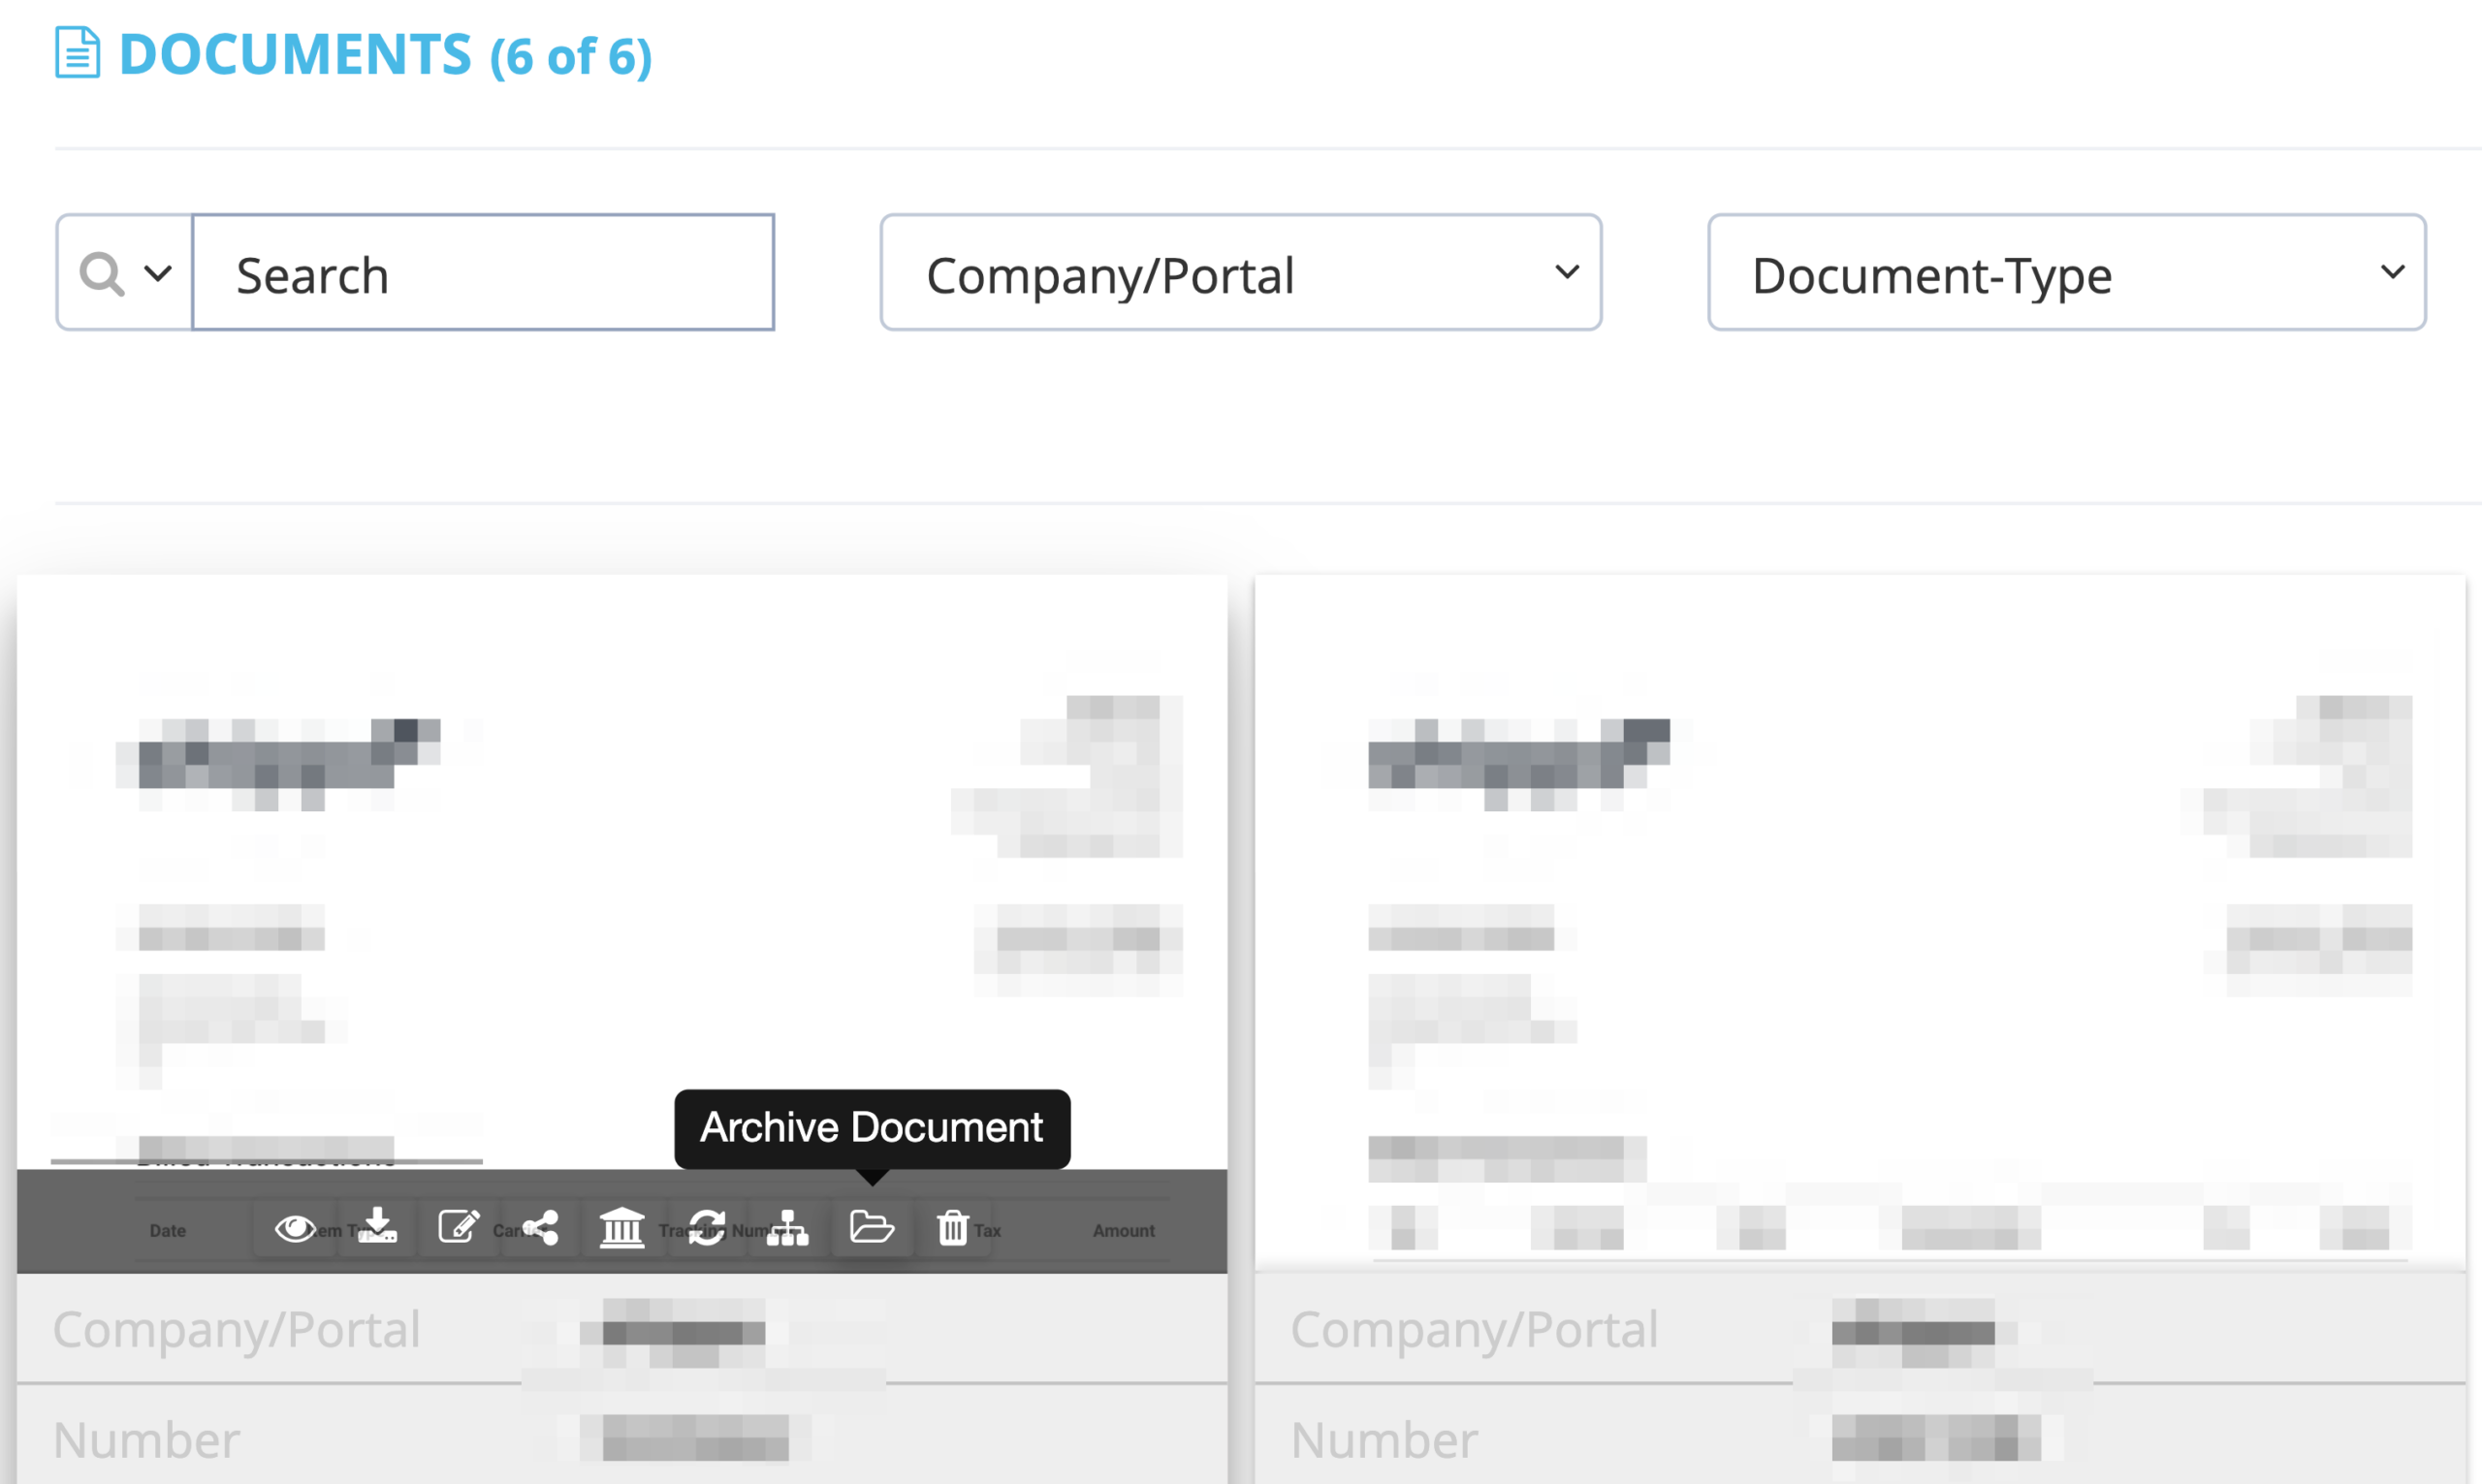
Task: Open the Document-Type filter dropdown
Action: [x=2067, y=272]
